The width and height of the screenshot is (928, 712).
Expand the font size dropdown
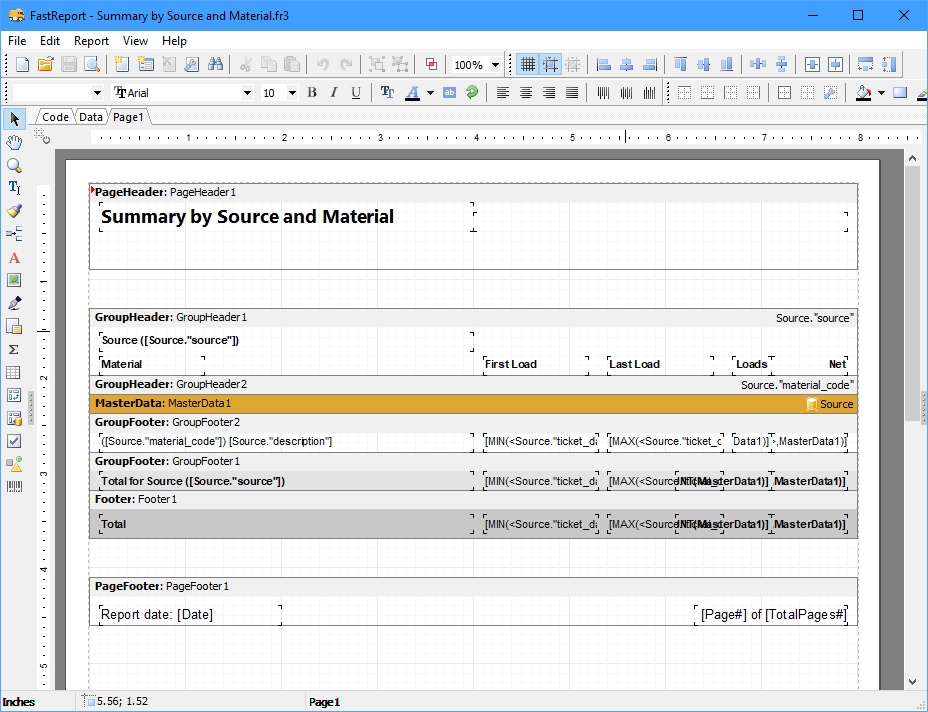tap(292, 93)
